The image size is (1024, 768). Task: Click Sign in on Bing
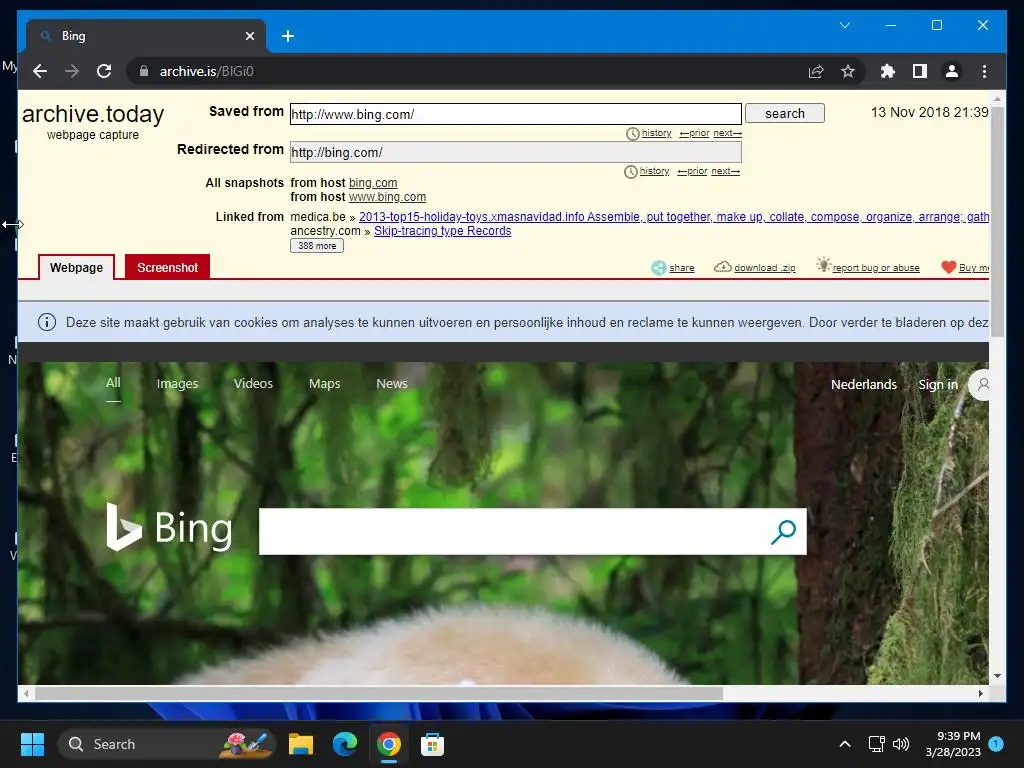tap(938, 385)
